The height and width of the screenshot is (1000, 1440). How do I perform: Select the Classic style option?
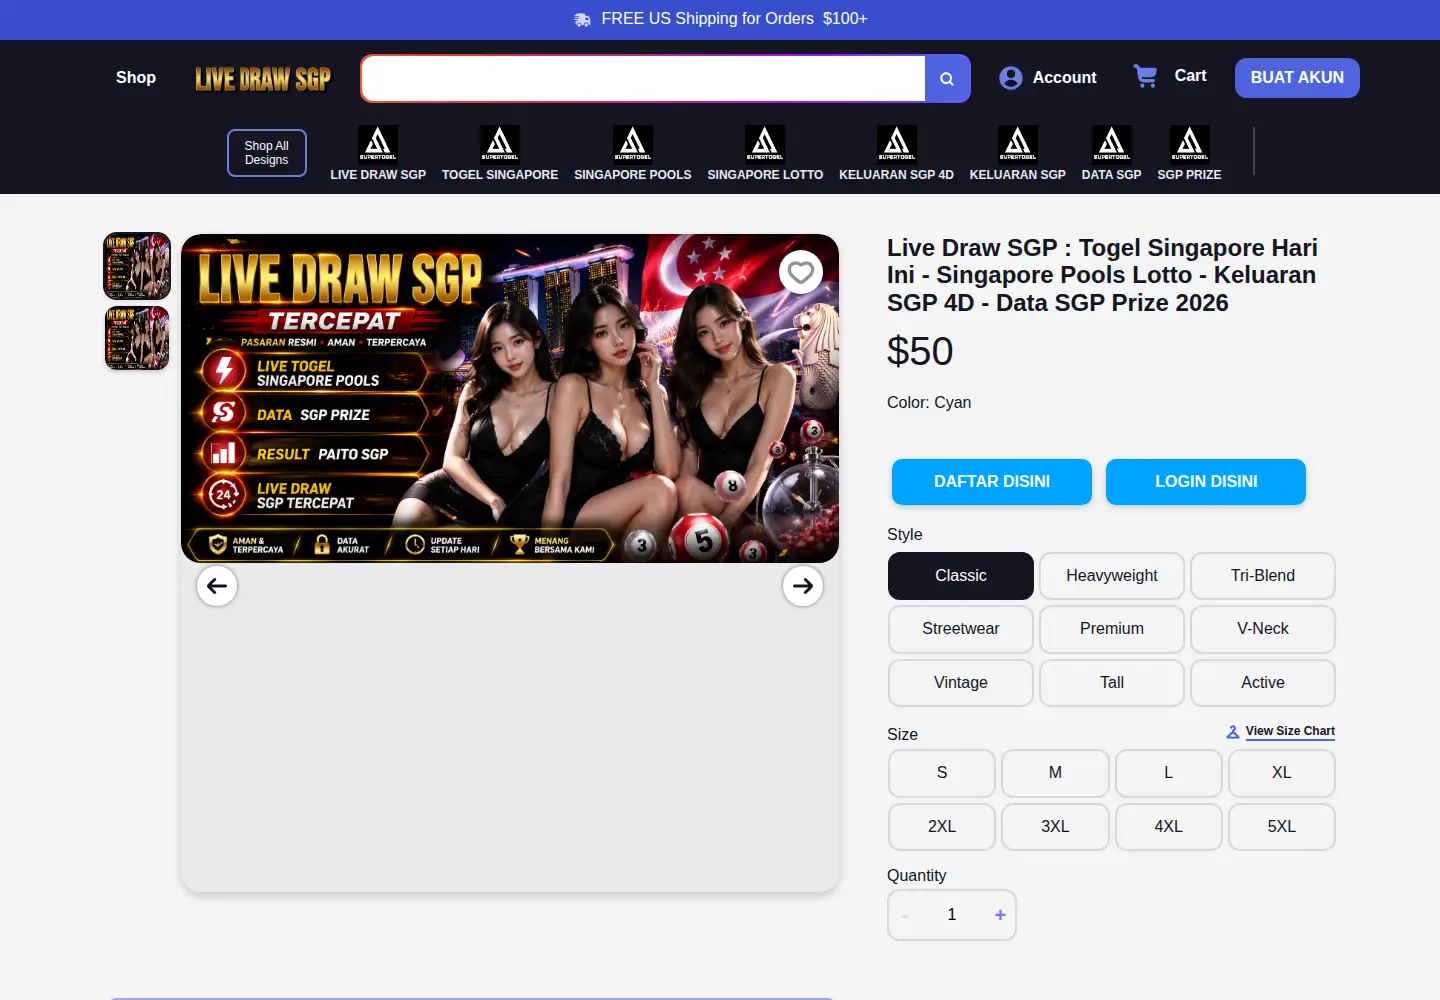[x=961, y=576]
